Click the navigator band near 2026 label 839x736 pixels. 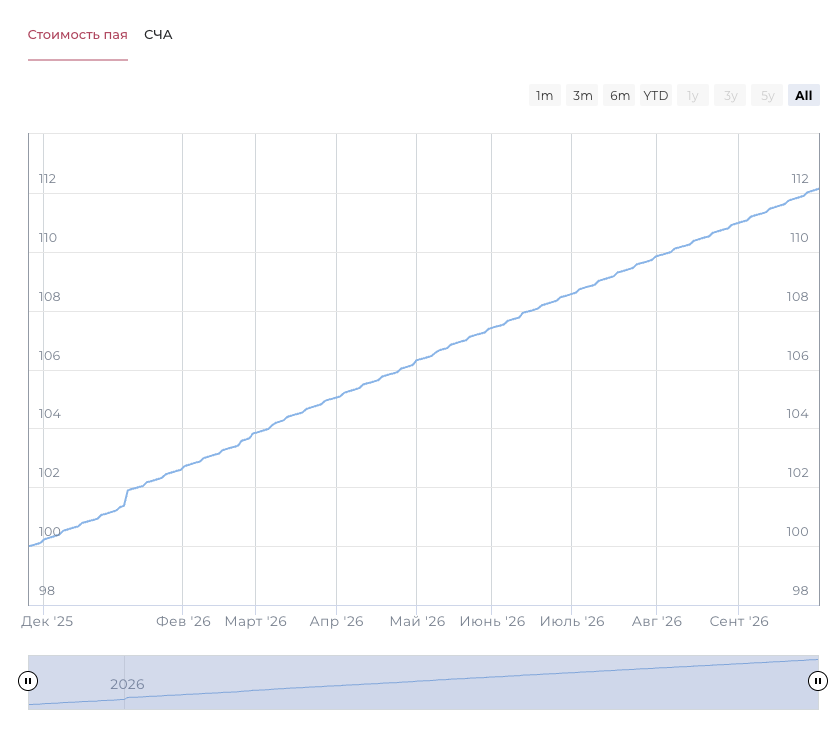[127, 684]
